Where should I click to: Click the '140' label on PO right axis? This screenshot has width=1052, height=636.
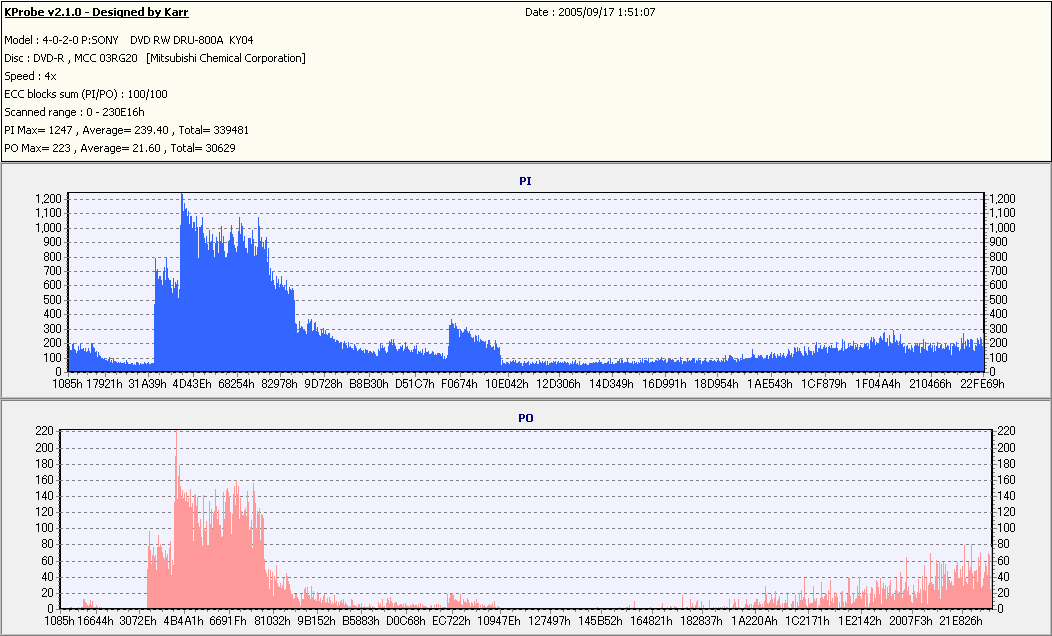(1006, 496)
